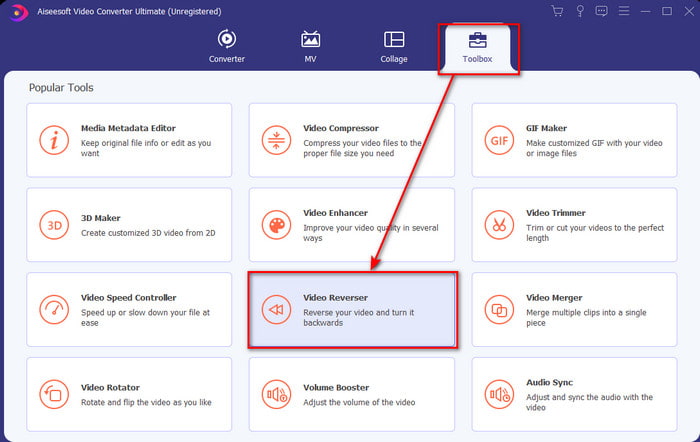Minimize the Aiseesoft window
This screenshot has width=700, height=442.
(646, 11)
